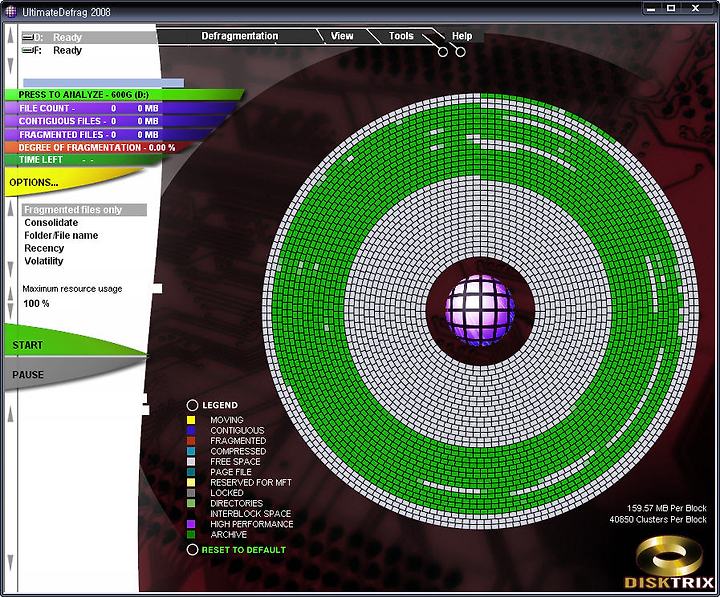Click the CONTIGUOUS FILES bar
Screen dimensions: 720x597
(x=117, y=121)
